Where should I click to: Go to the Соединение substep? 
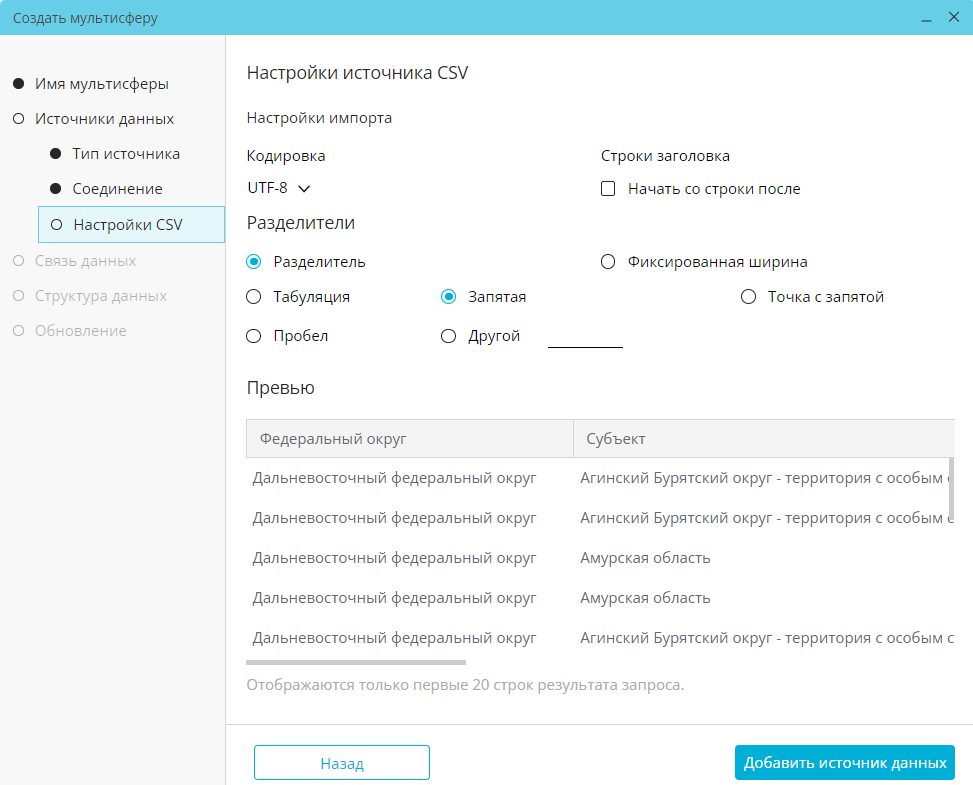pyautogui.click(x=117, y=189)
